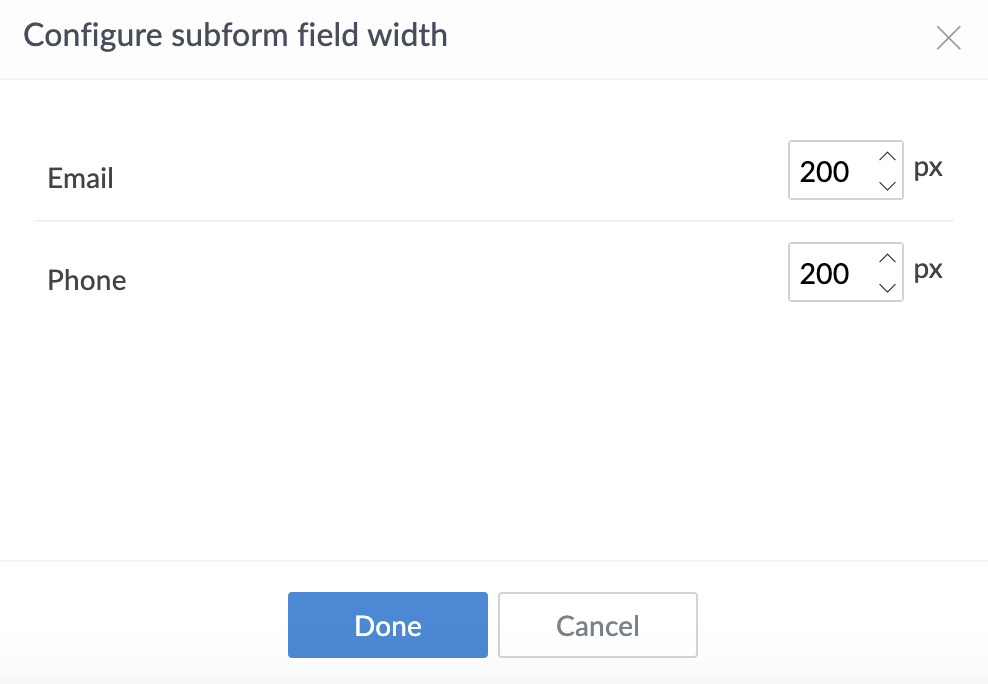Click the footer area right of Cancel
This screenshot has width=988, height=684.
pyautogui.click(x=840, y=625)
